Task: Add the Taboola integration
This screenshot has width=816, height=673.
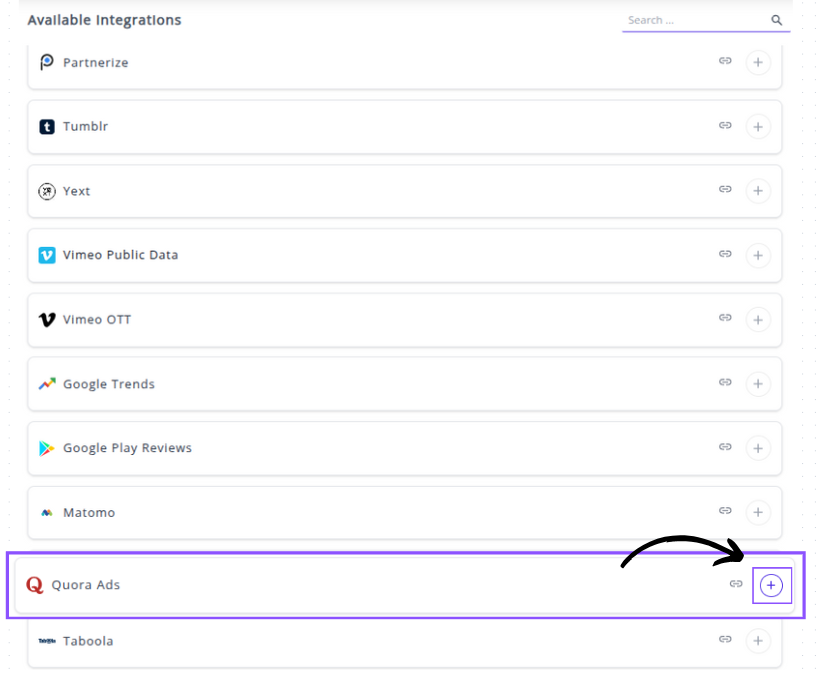Action: (758, 641)
